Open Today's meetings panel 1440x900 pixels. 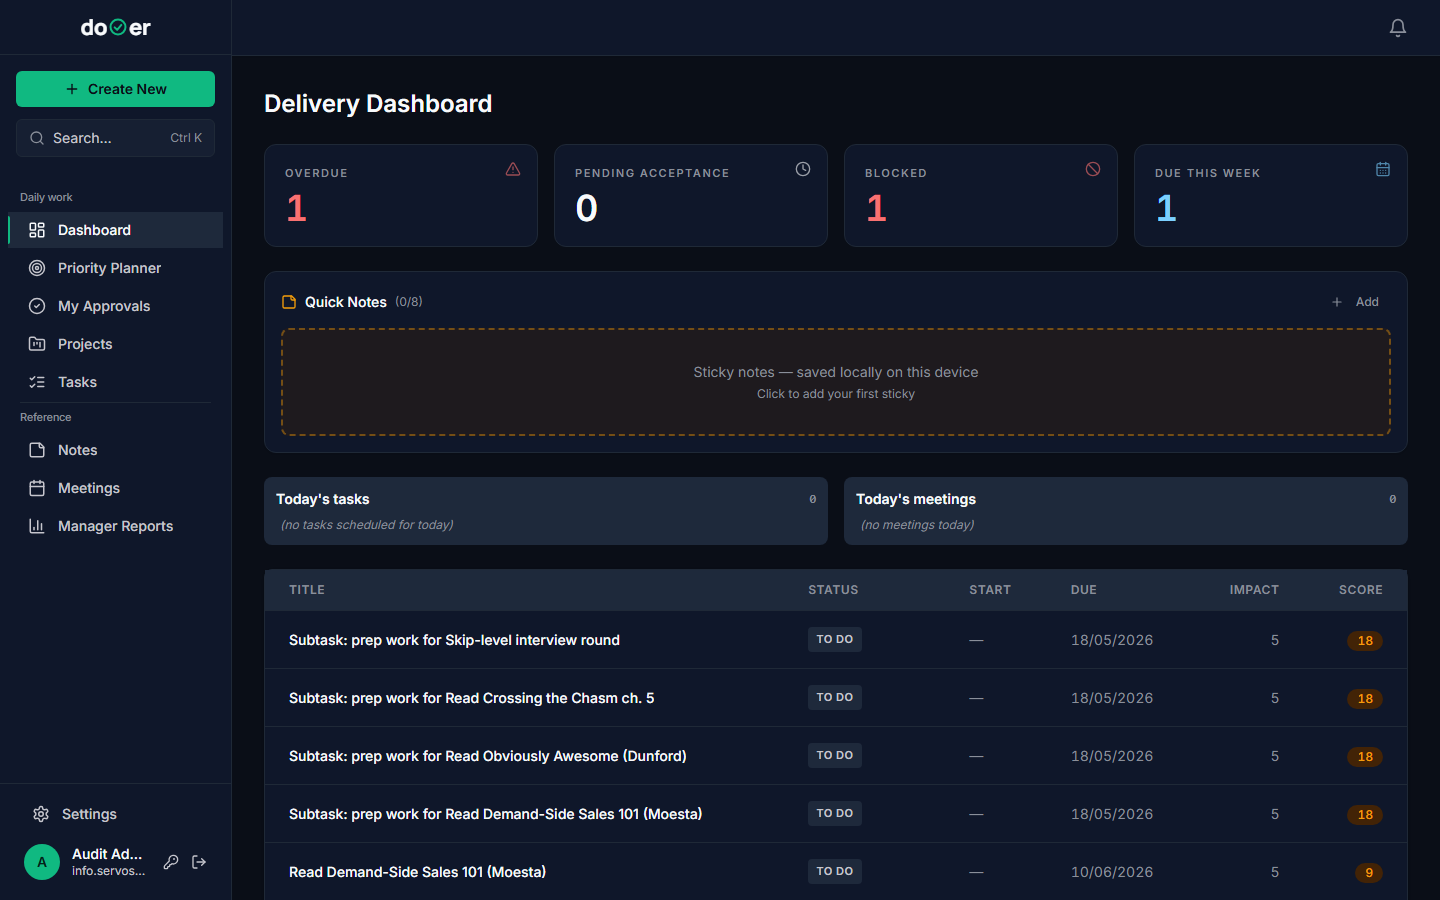coord(1126,511)
